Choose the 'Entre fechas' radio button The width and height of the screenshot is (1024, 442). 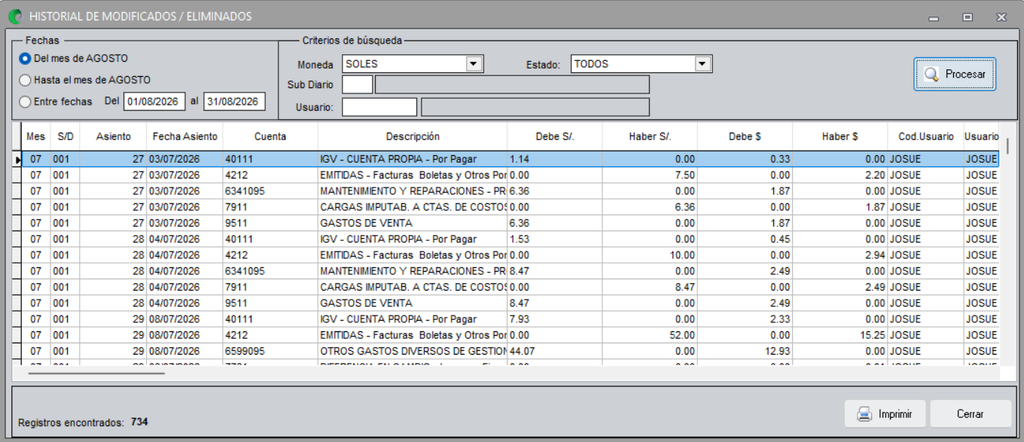[25, 102]
